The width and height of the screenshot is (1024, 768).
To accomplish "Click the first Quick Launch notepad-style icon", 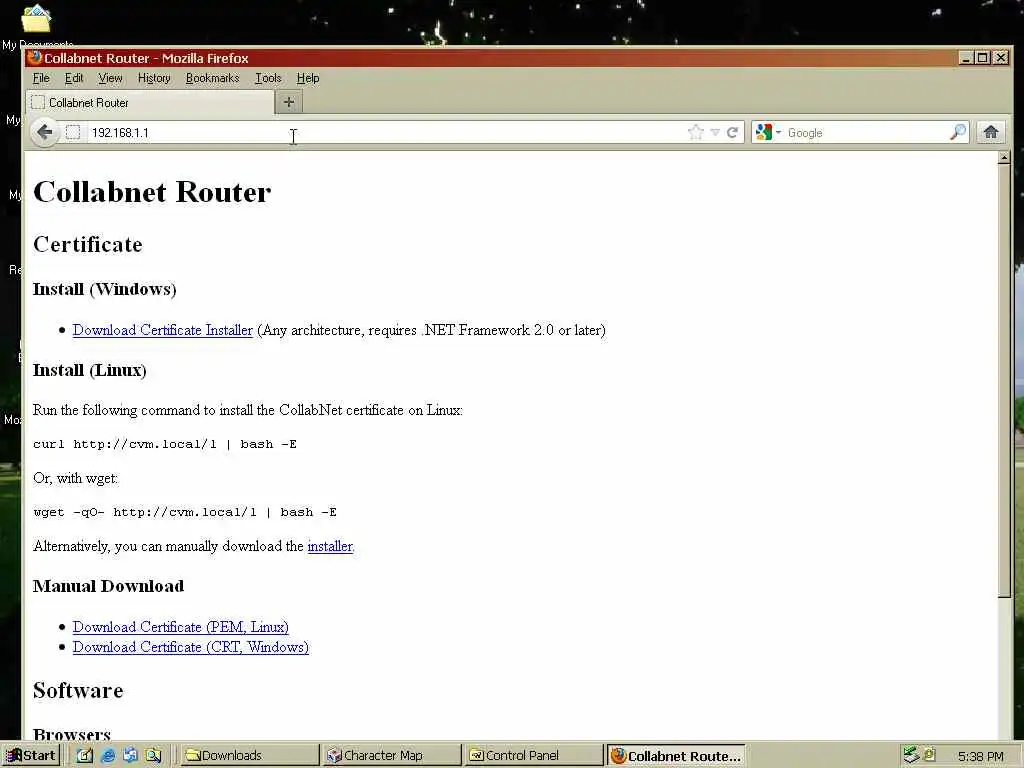I will (x=85, y=756).
